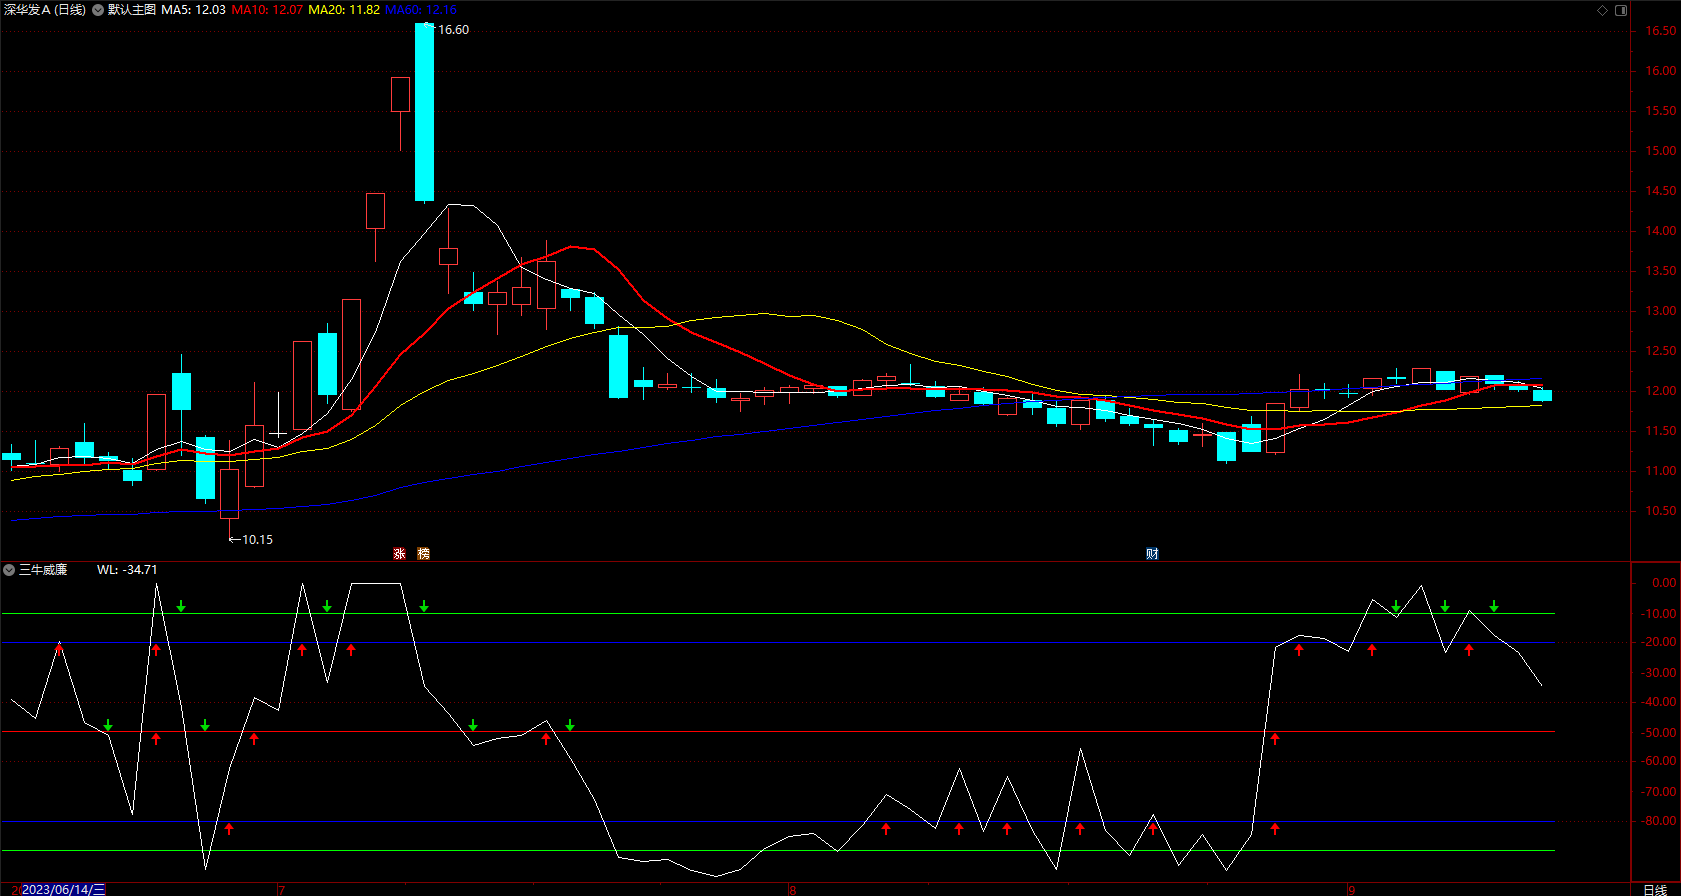
Task: Click the -50.00 indicator axis label
Action: coord(1661,733)
